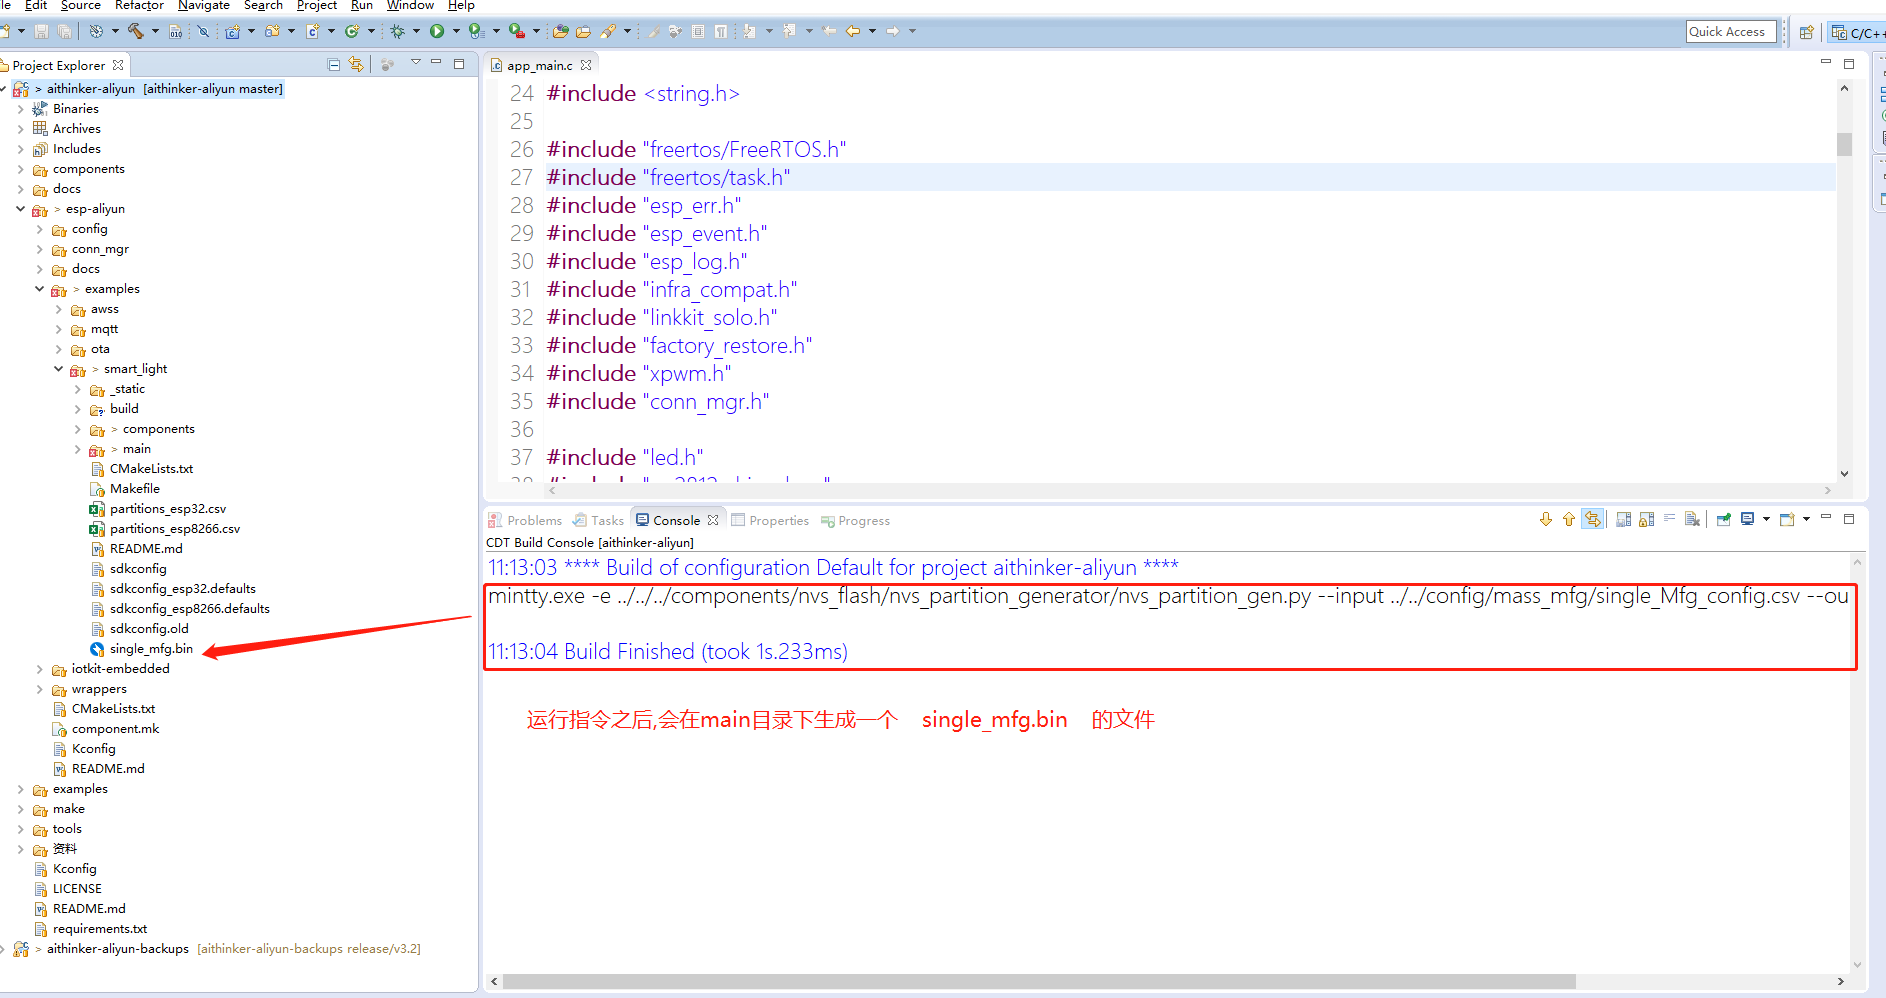Expand the Includes node

coord(20,149)
